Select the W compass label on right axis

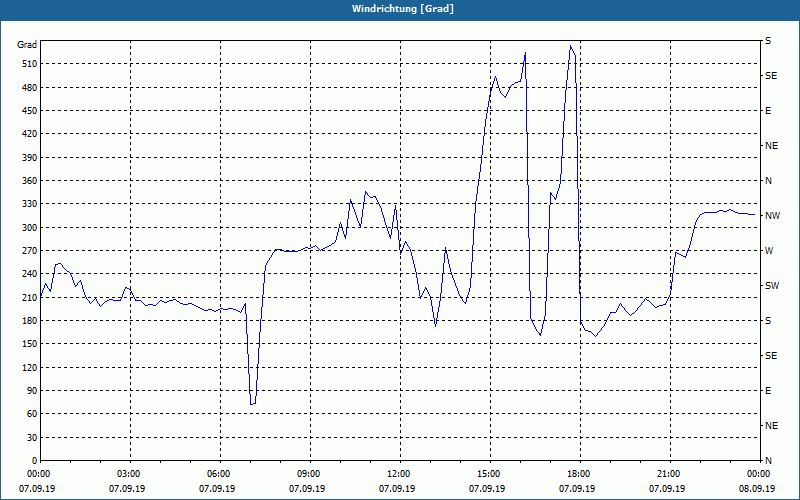(x=769, y=251)
